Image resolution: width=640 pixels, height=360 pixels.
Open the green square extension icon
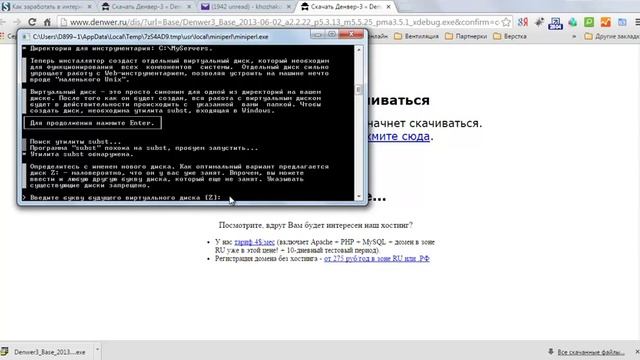(589, 22)
